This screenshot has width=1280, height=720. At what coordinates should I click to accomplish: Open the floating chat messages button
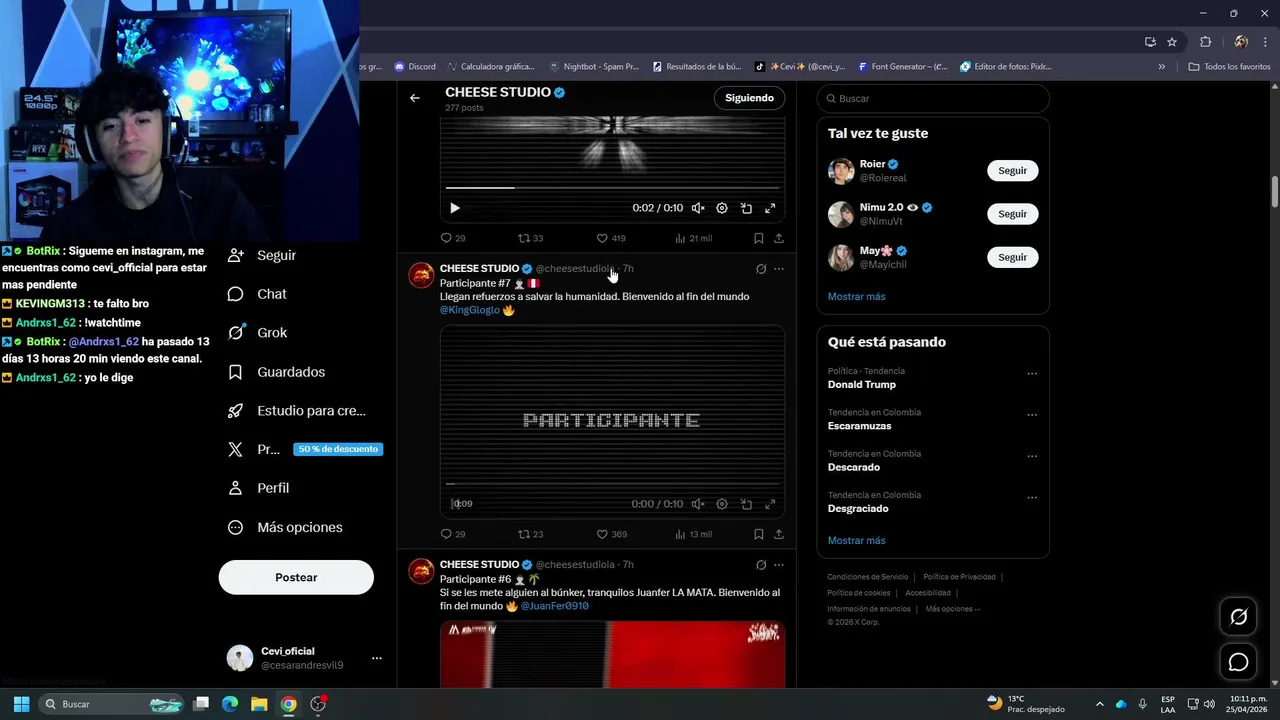[x=1238, y=662]
